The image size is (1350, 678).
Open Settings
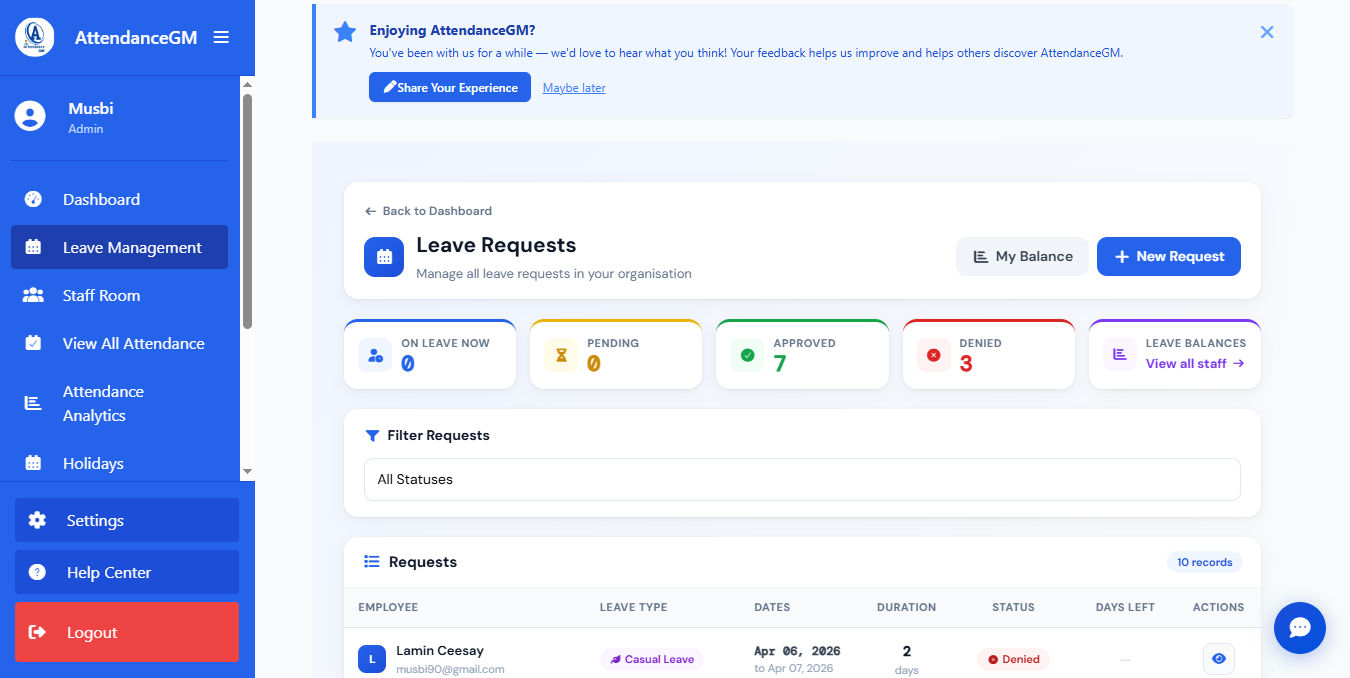pos(127,520)
